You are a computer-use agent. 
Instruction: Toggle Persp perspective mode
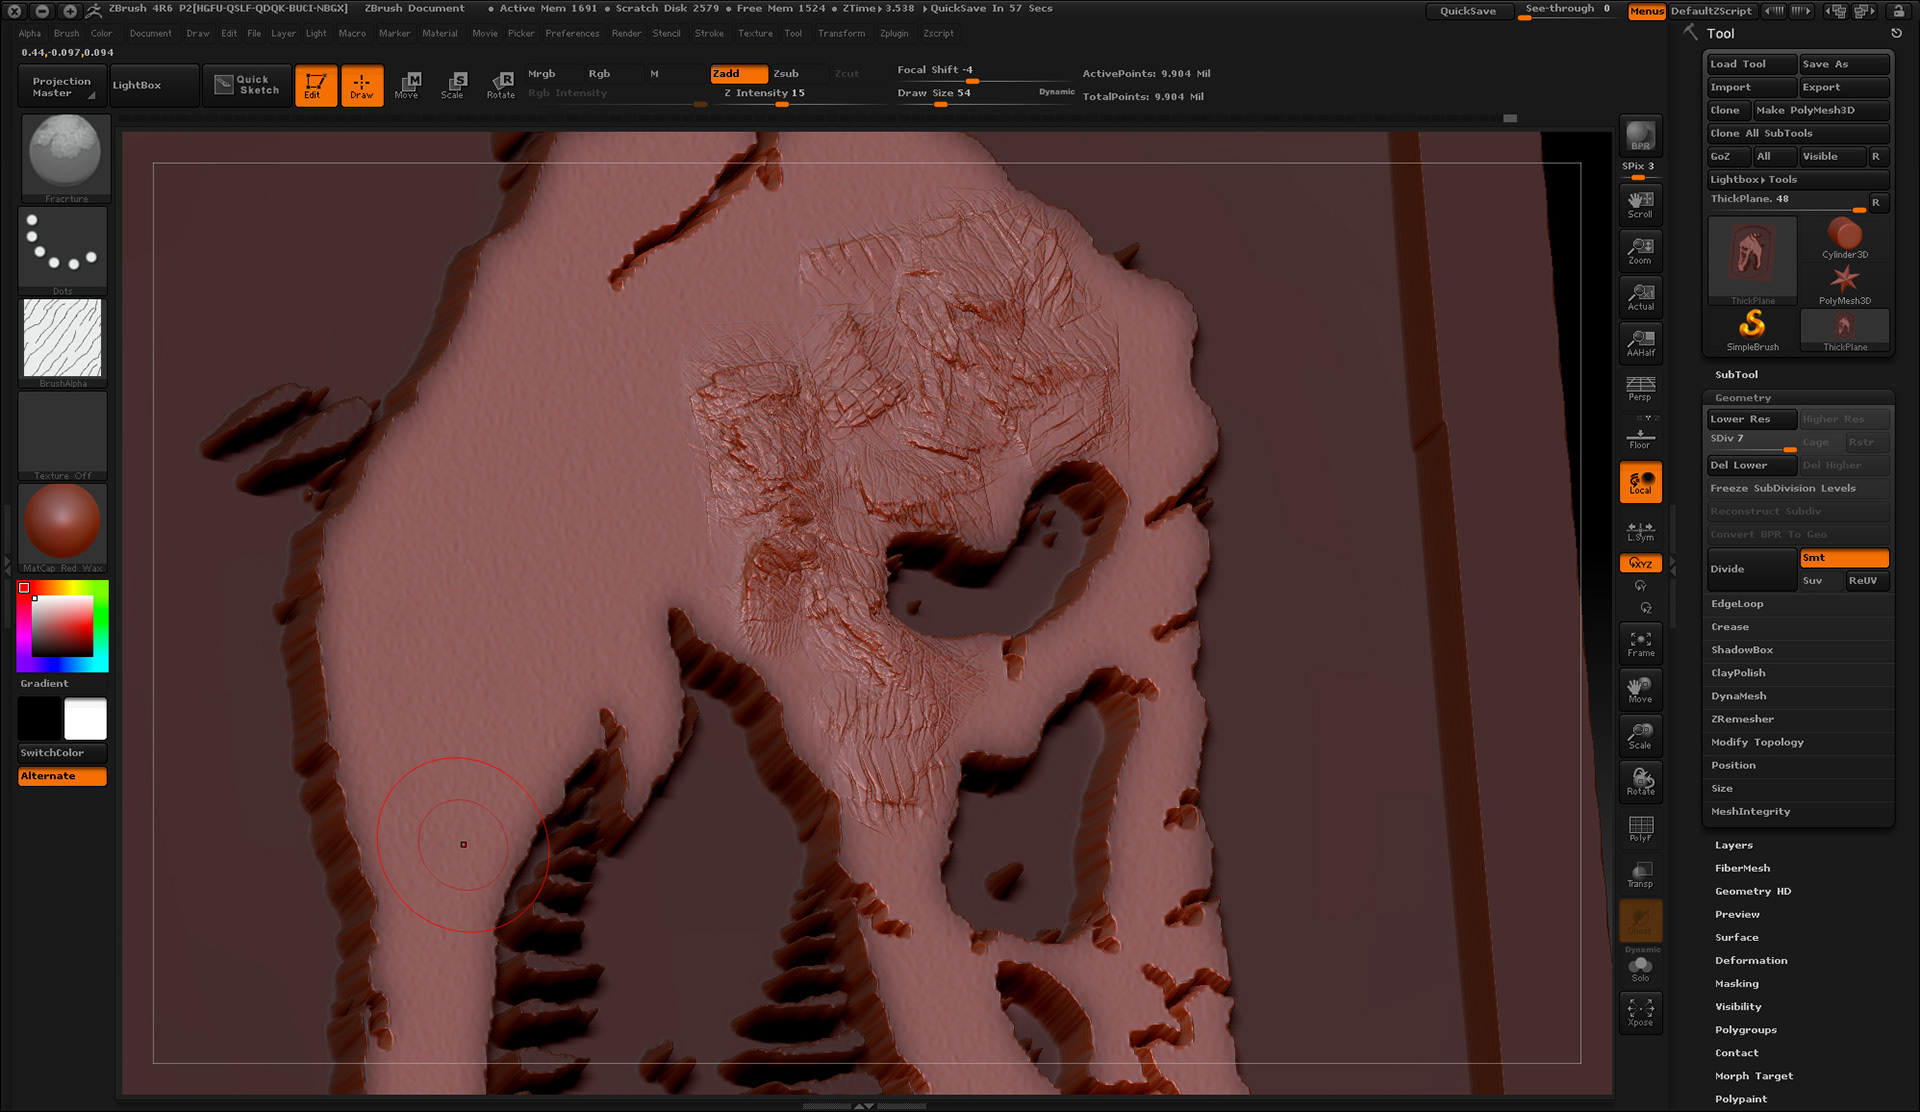tap(1640, 388)
